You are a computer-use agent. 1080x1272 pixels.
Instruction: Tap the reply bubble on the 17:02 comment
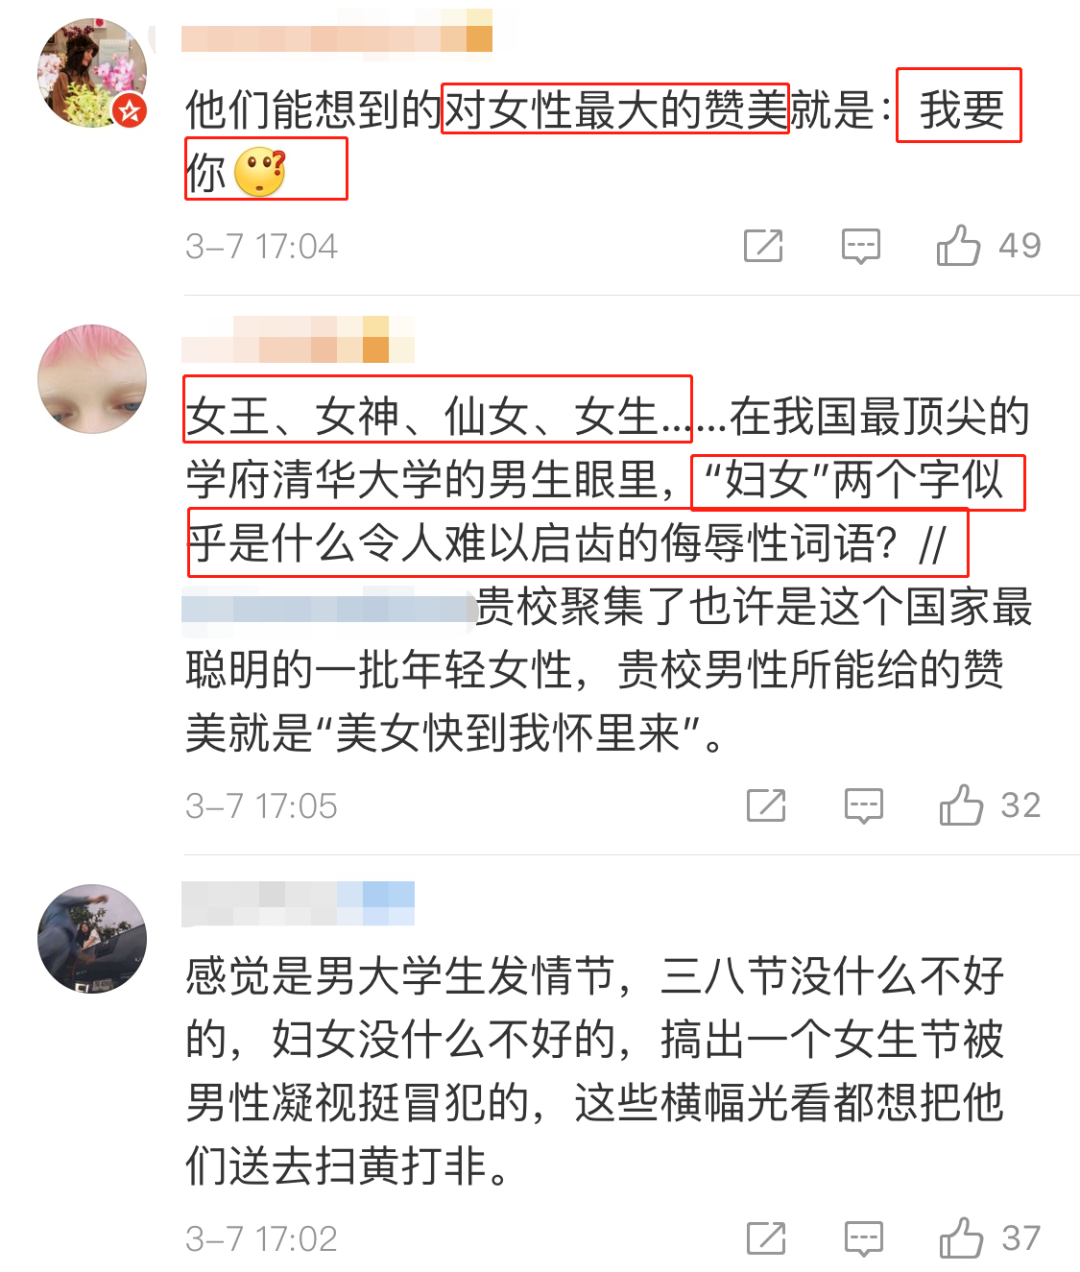863,1239
